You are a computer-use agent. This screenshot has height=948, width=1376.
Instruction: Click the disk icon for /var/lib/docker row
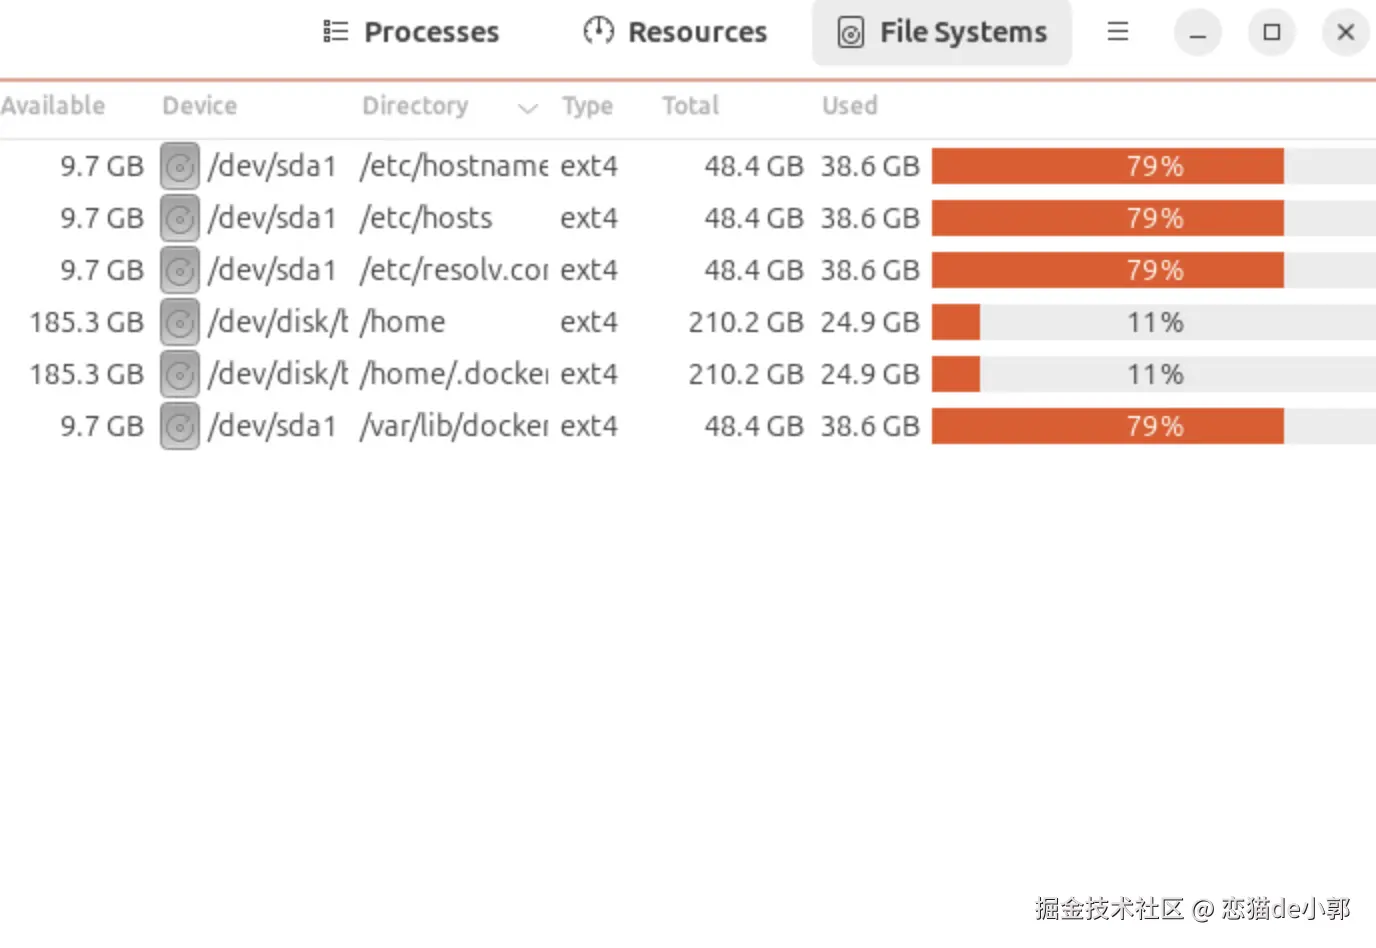180,426
